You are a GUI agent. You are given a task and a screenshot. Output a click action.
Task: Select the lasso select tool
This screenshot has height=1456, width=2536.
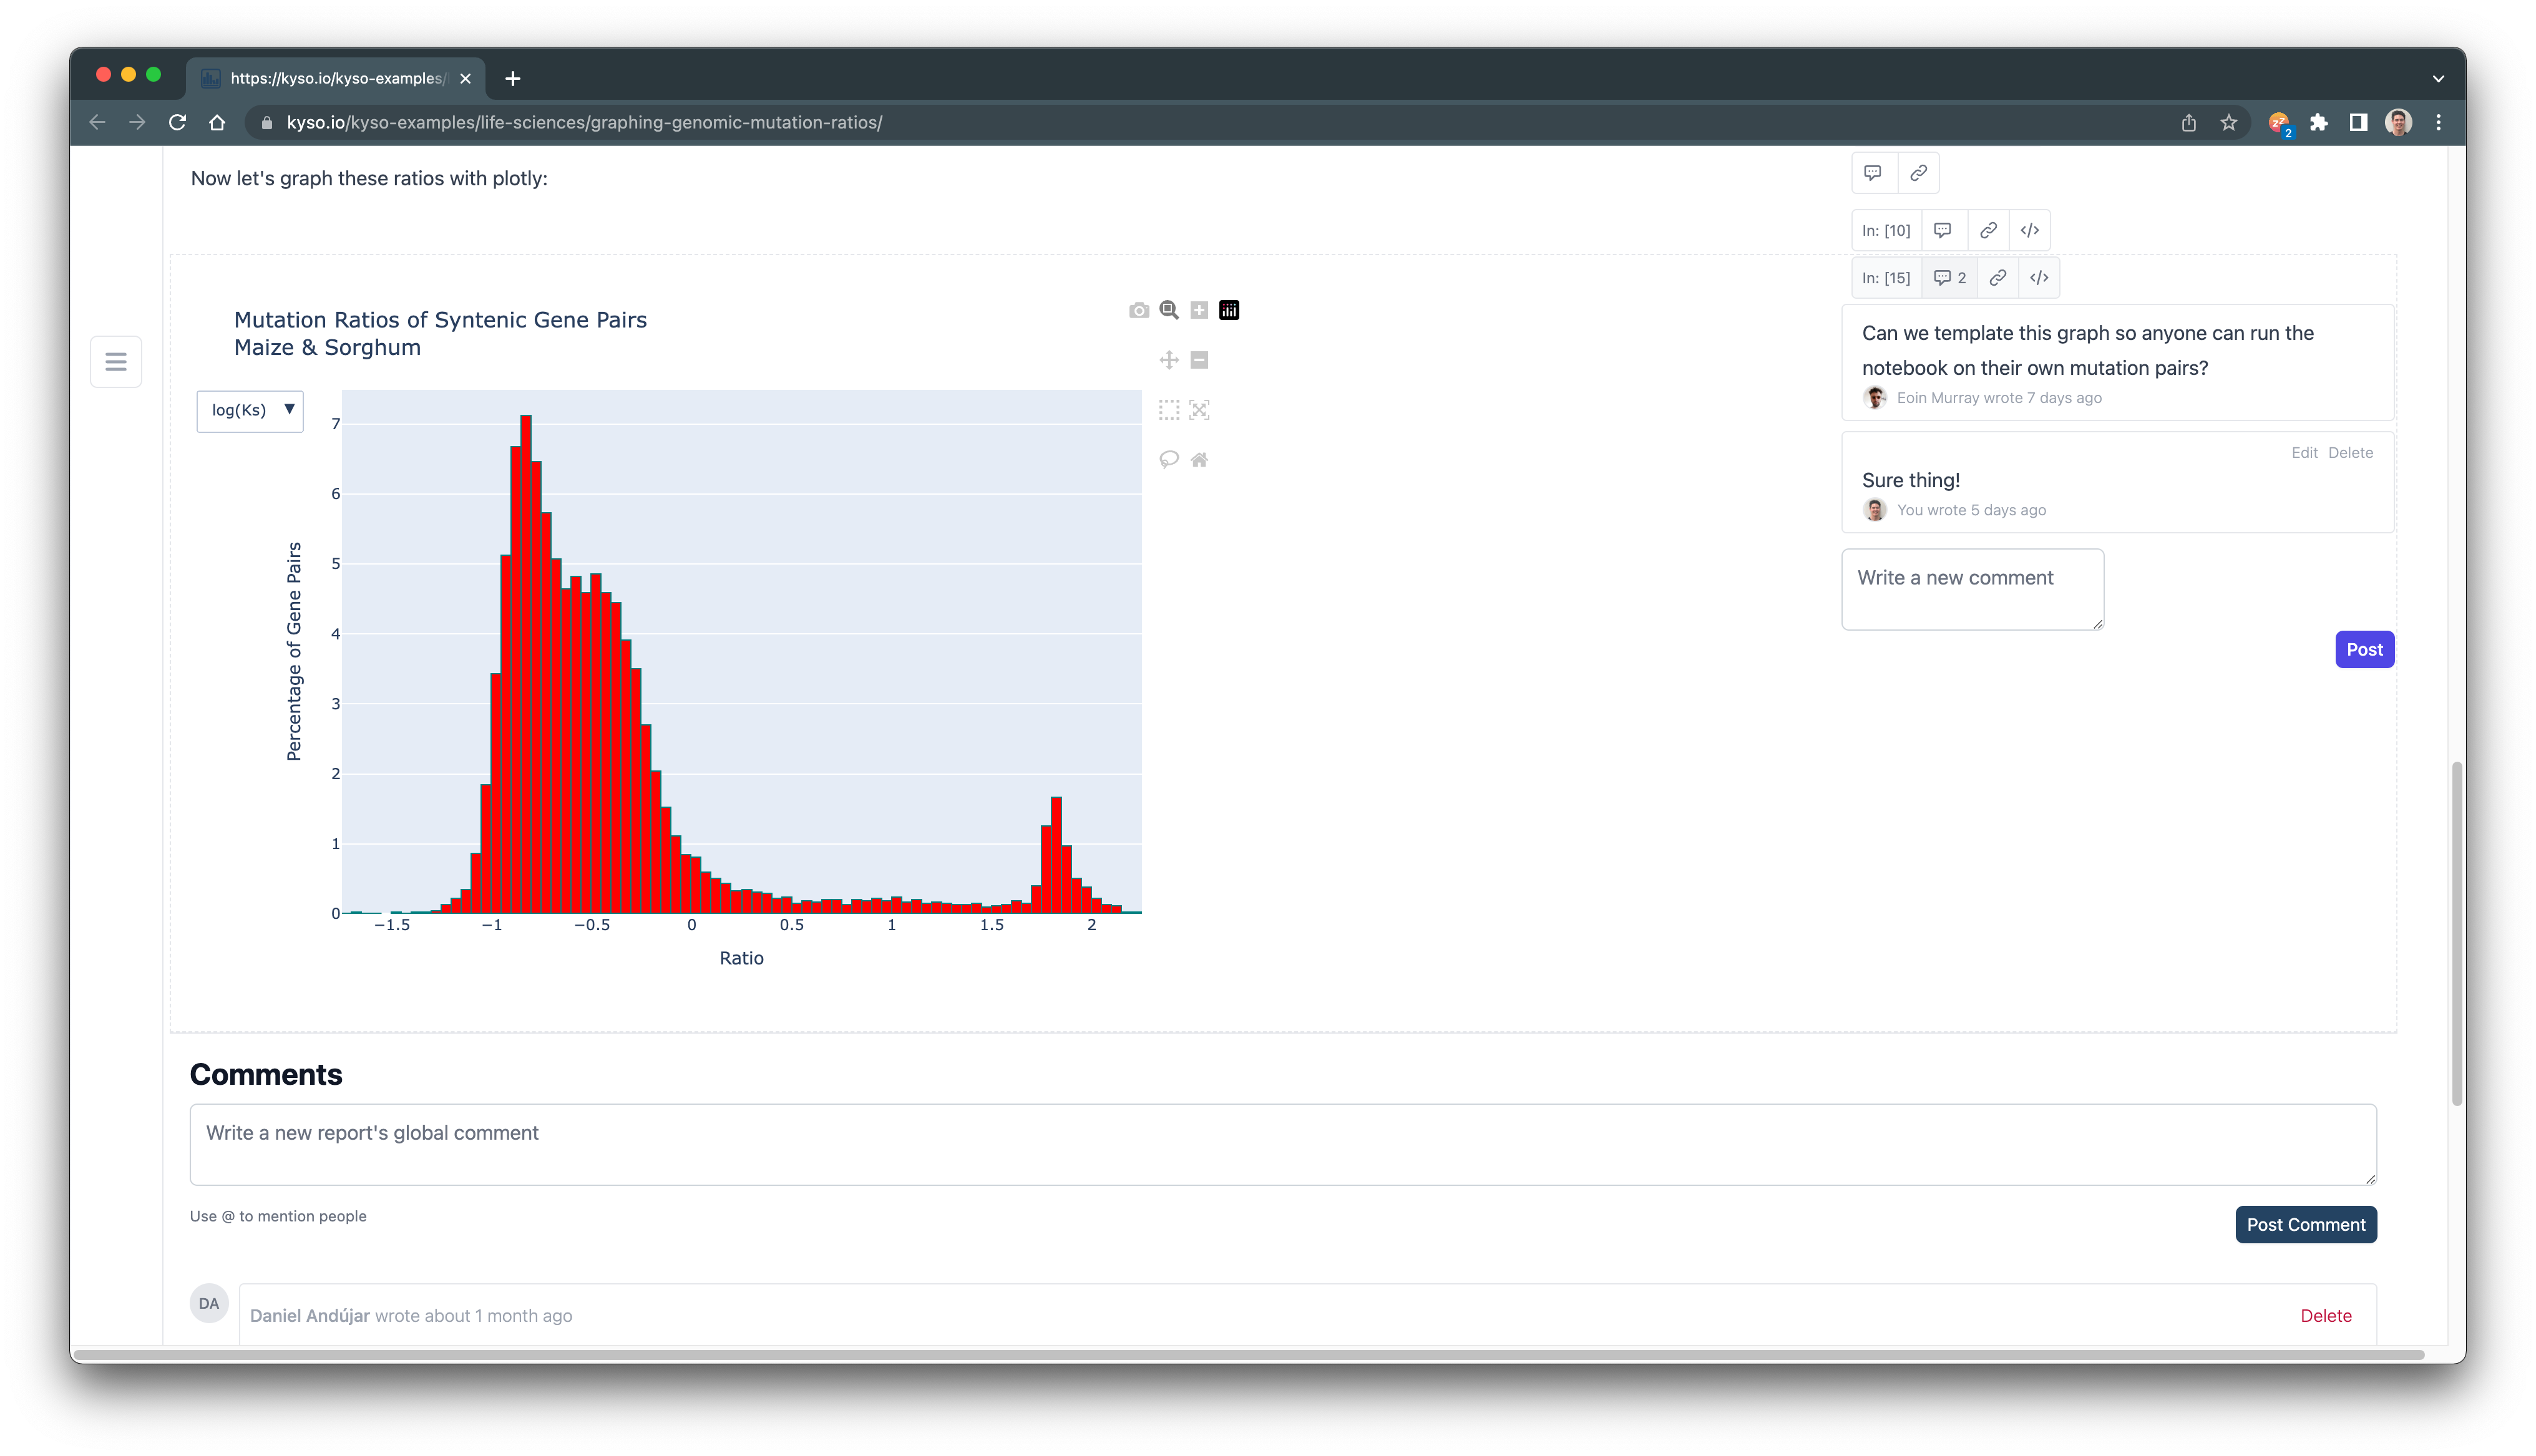1169,460
